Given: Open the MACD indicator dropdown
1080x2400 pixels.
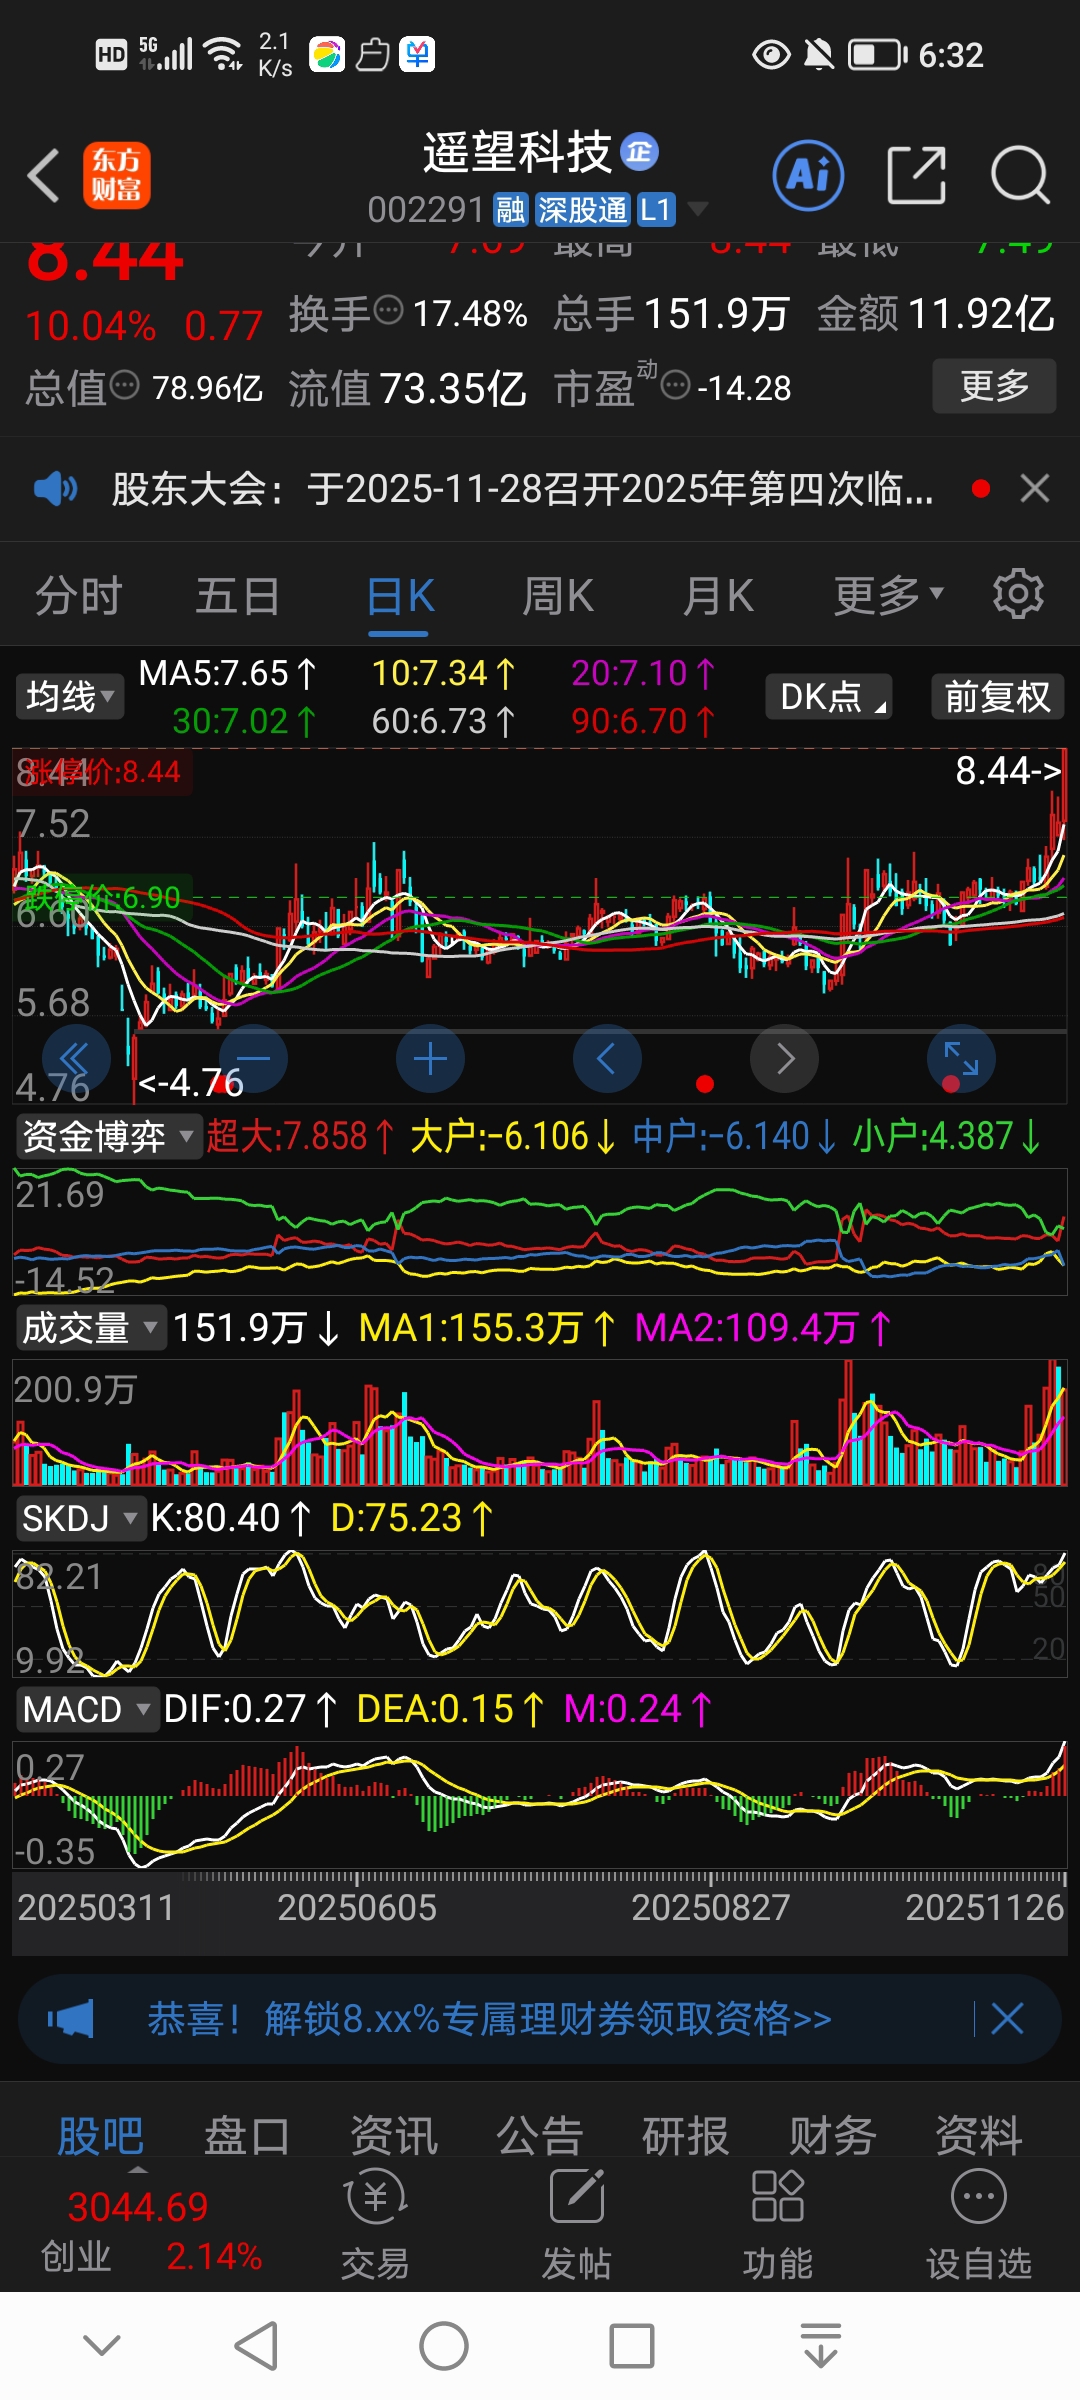Looking at the screenshot, I should pos(87,1709).
